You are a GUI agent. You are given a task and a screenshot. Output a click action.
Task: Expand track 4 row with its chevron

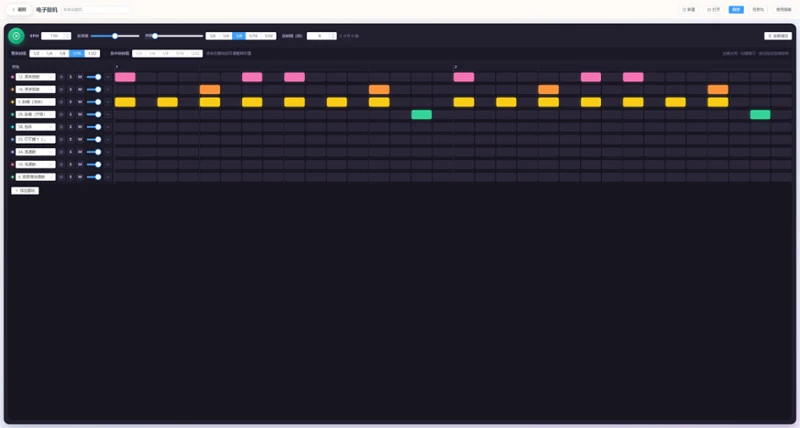[108, 177]
